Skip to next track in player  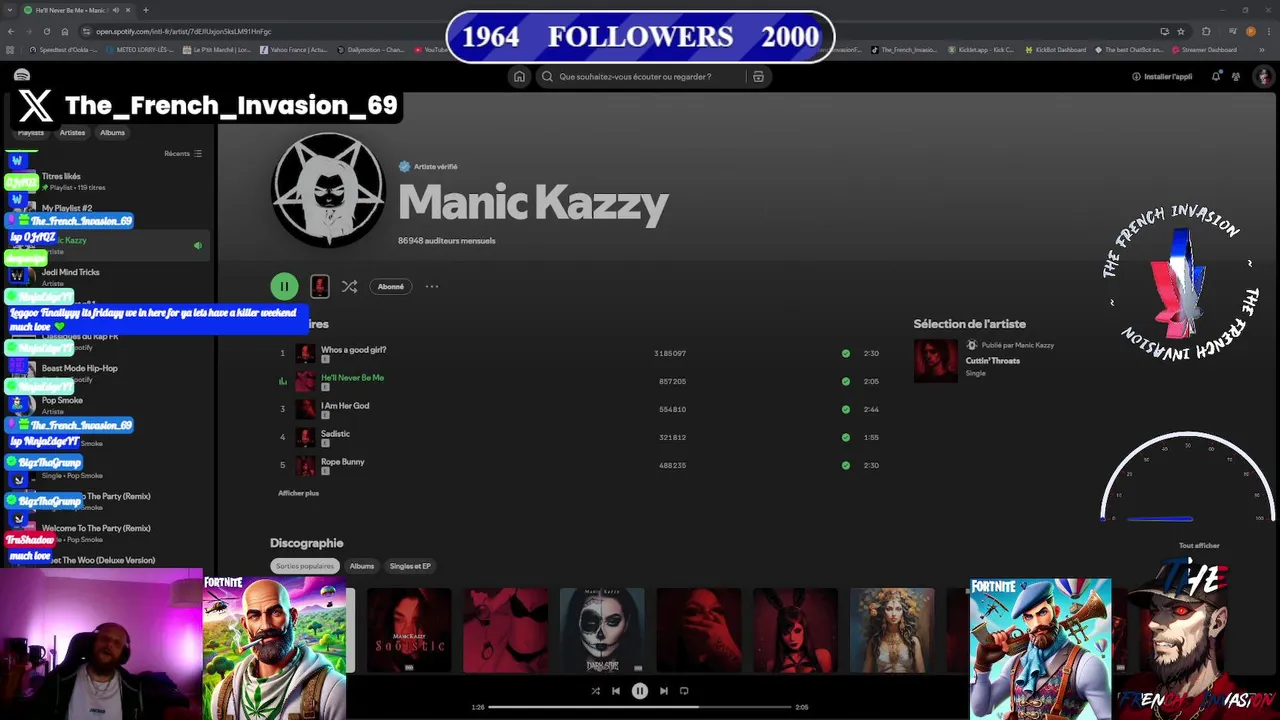[664, 691]
